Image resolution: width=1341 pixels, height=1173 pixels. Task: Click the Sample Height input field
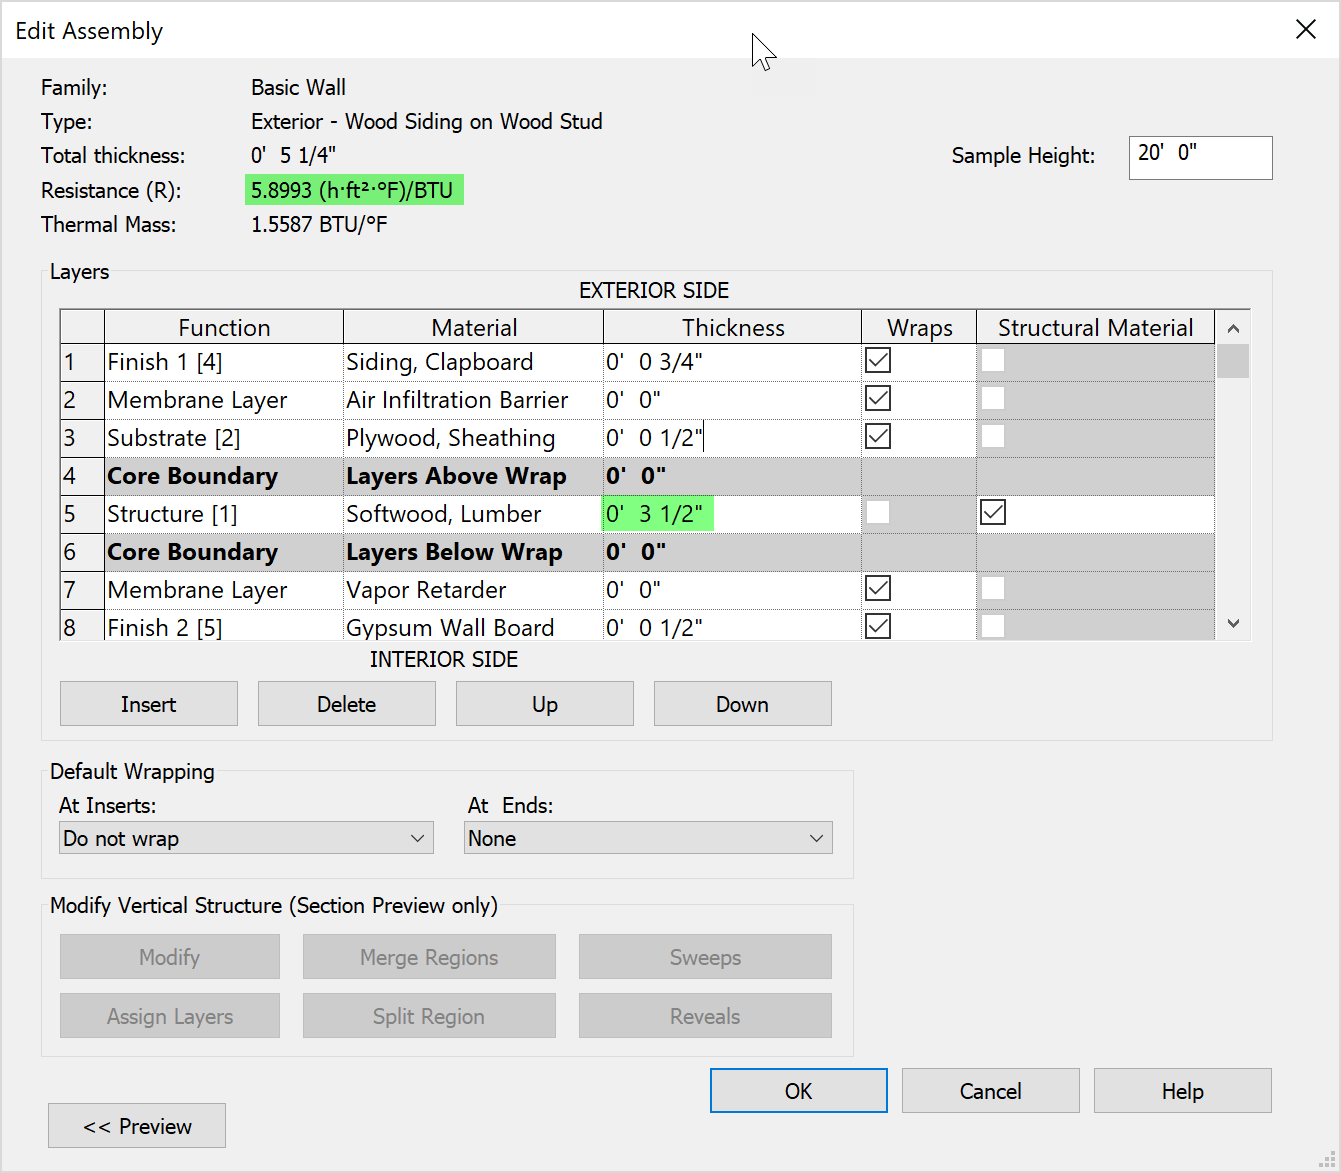[1200, 157]
